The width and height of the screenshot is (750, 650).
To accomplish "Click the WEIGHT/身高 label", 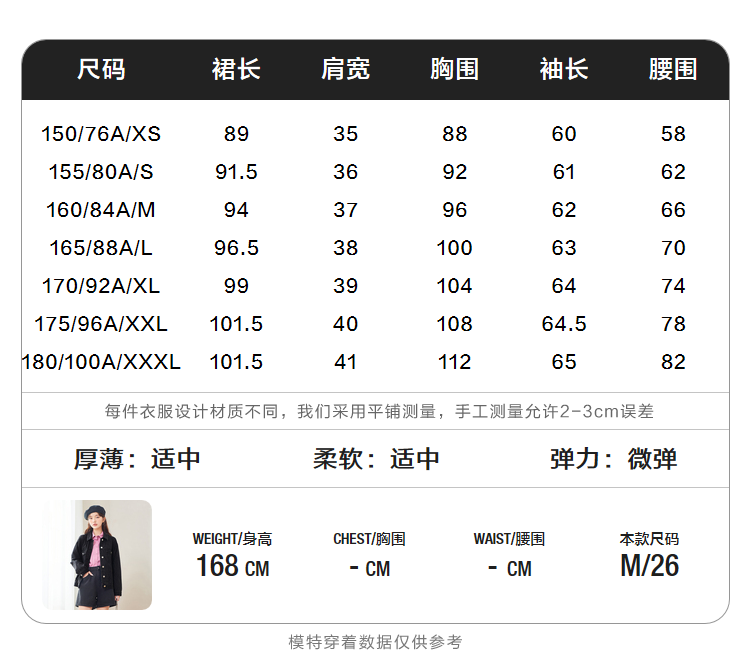I will click(232, 539).
